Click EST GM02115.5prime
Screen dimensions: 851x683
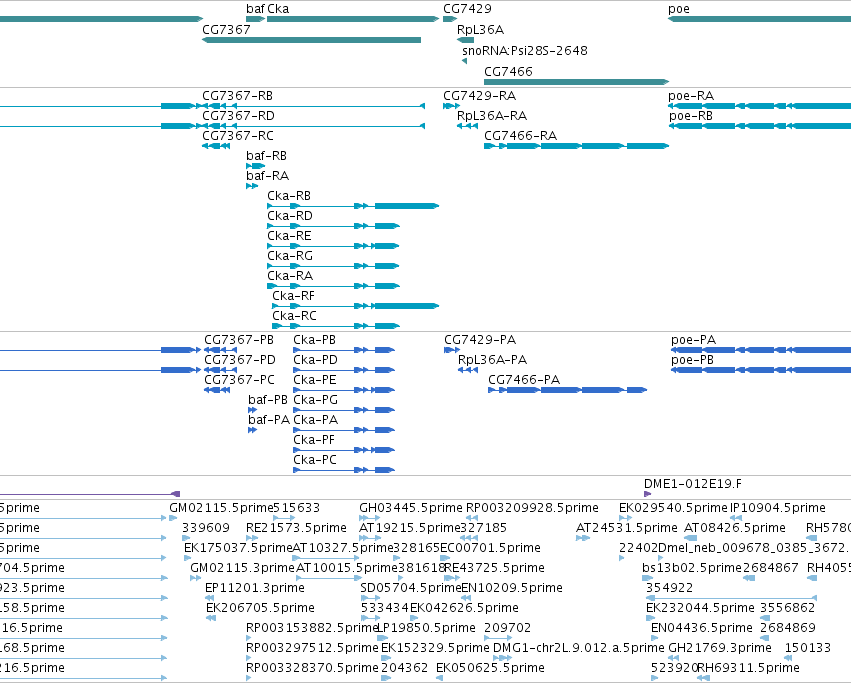221,508
